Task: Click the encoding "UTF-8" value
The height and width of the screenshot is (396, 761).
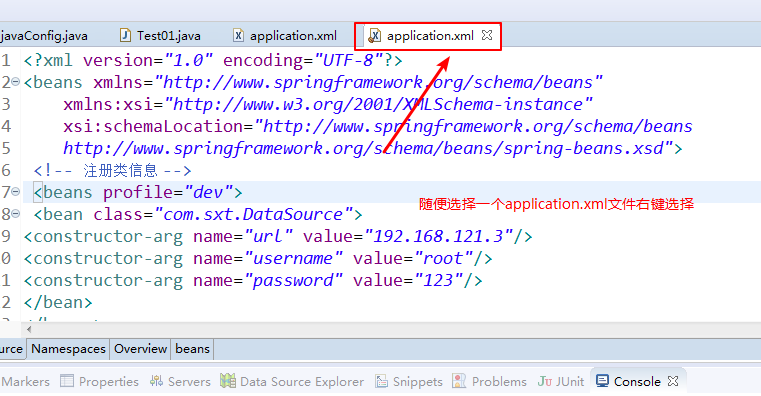Action: (x=348, y=61)
